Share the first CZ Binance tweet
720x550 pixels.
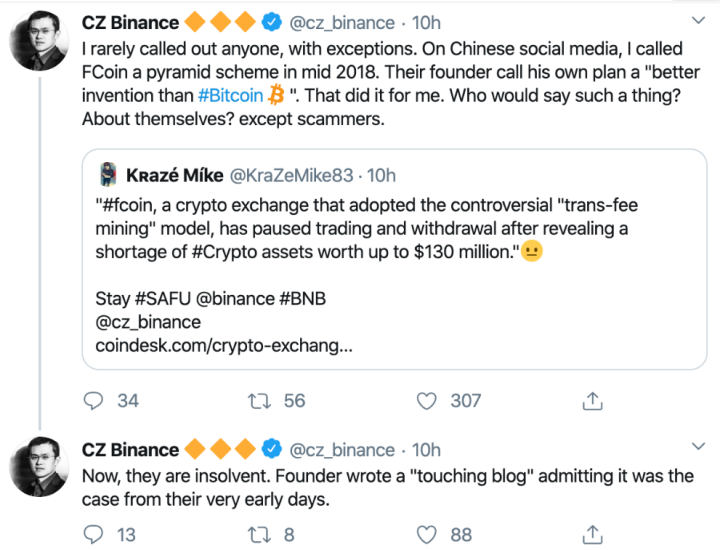coord(592,401)
